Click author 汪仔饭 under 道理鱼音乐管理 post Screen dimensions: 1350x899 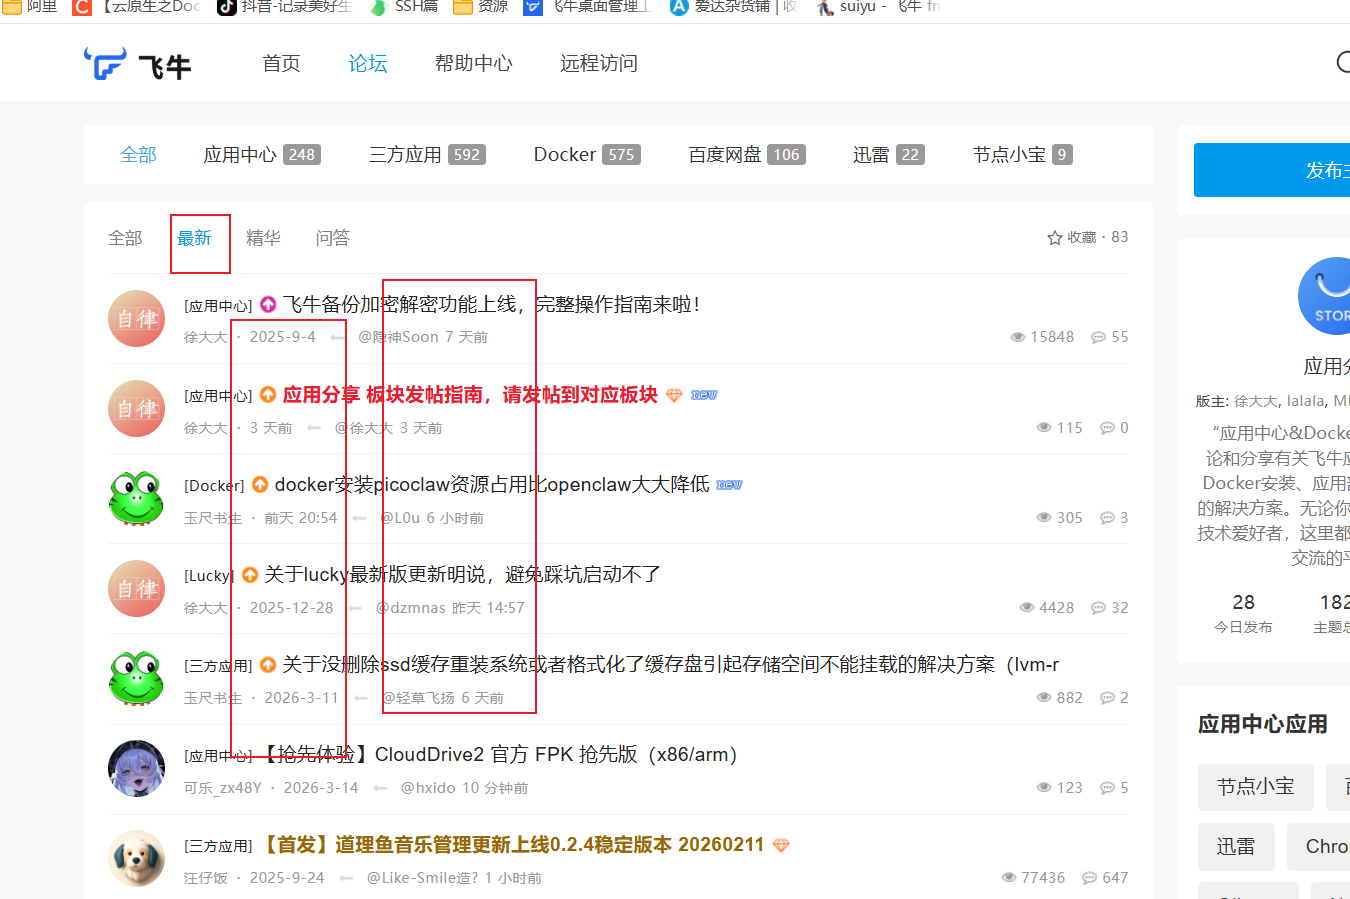tap(206, 878)
